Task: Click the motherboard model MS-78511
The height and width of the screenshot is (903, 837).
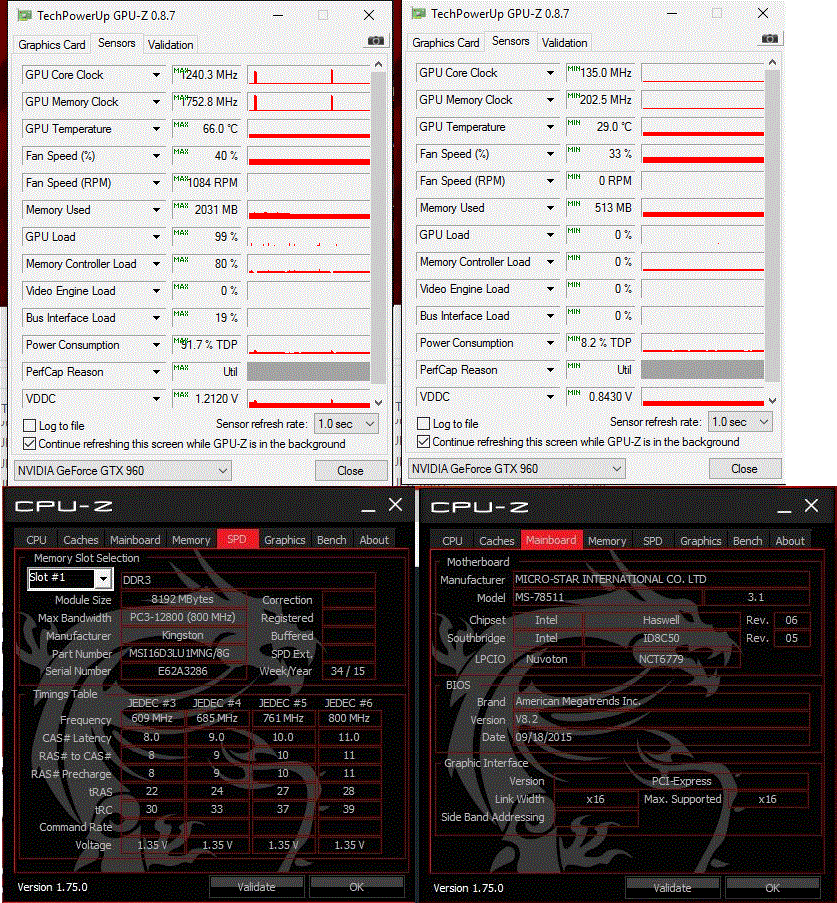Action: (x=607, y=597)
